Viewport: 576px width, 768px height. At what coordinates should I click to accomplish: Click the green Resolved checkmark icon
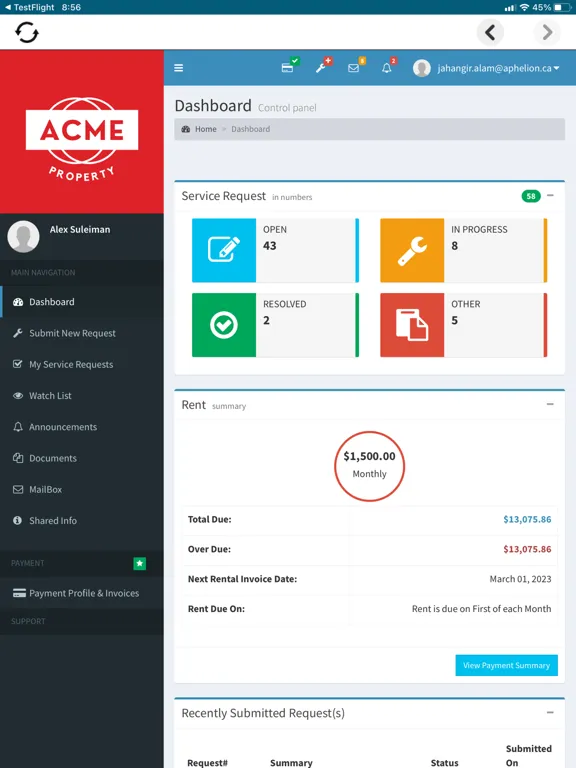[224, 325]
